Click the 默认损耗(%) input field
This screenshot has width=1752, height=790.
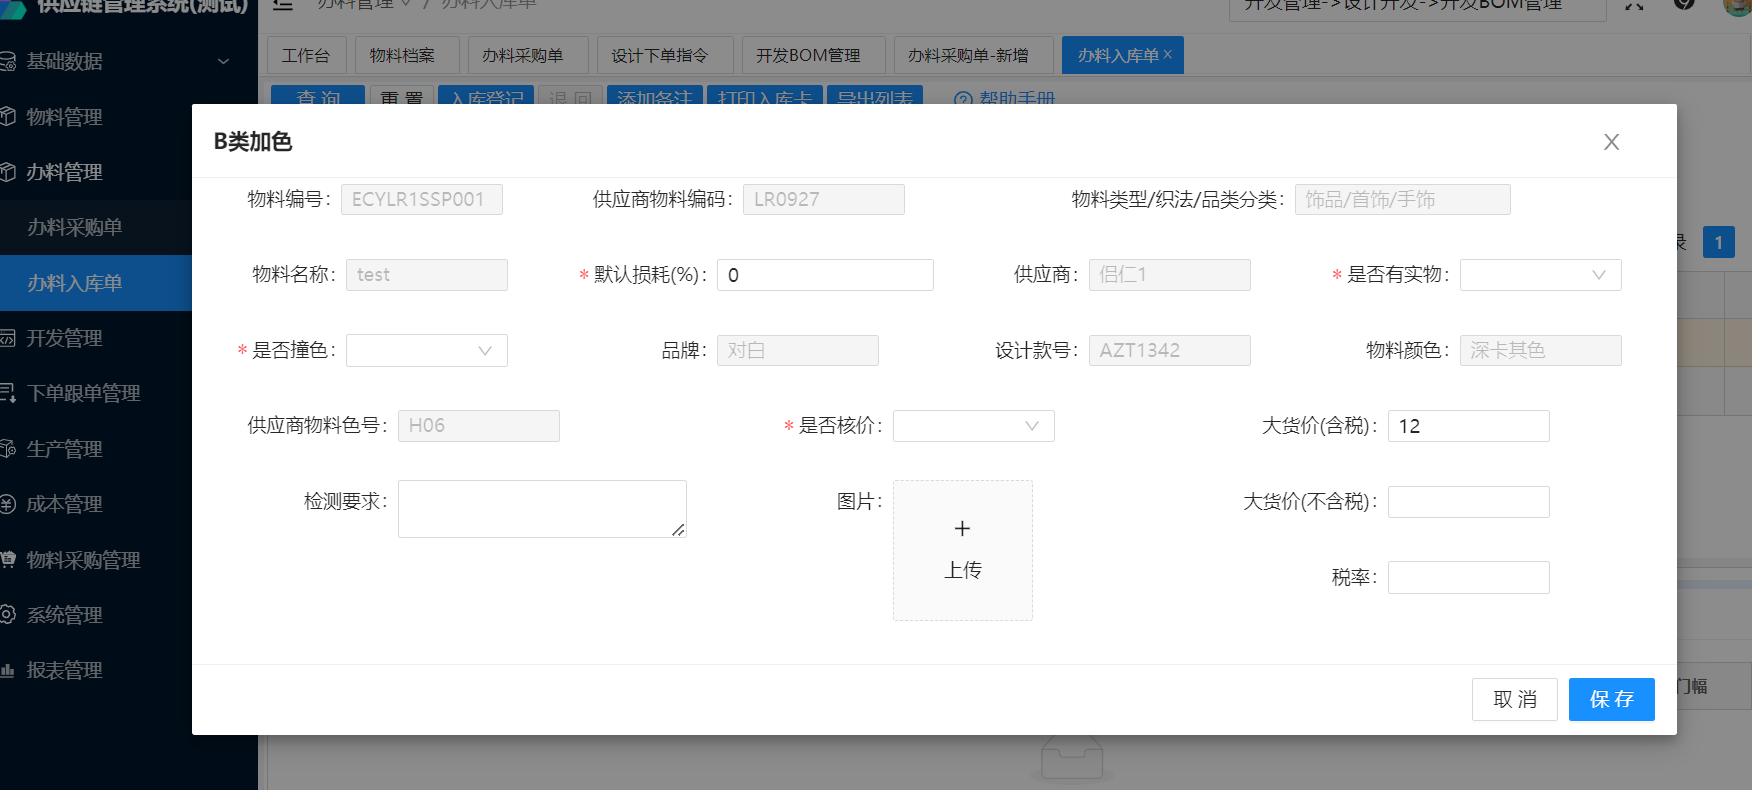[825, 275]
